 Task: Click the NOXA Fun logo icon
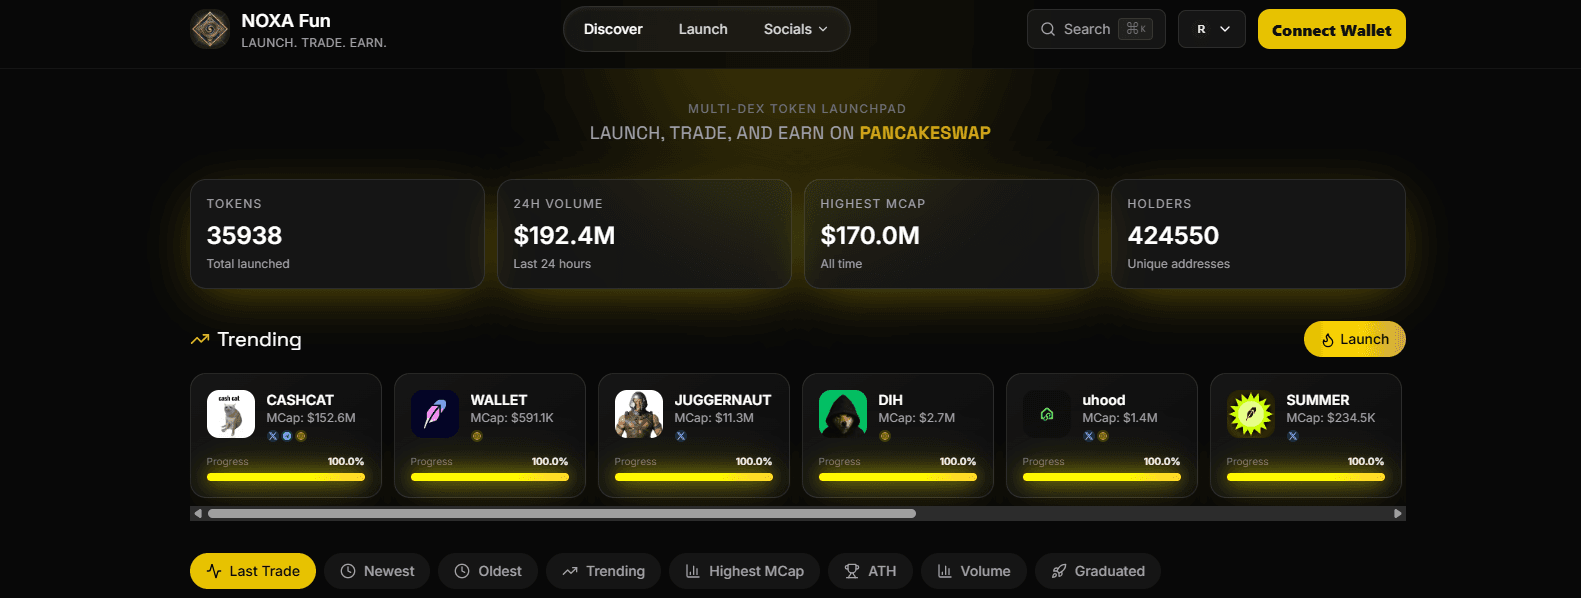click(210, 29)
